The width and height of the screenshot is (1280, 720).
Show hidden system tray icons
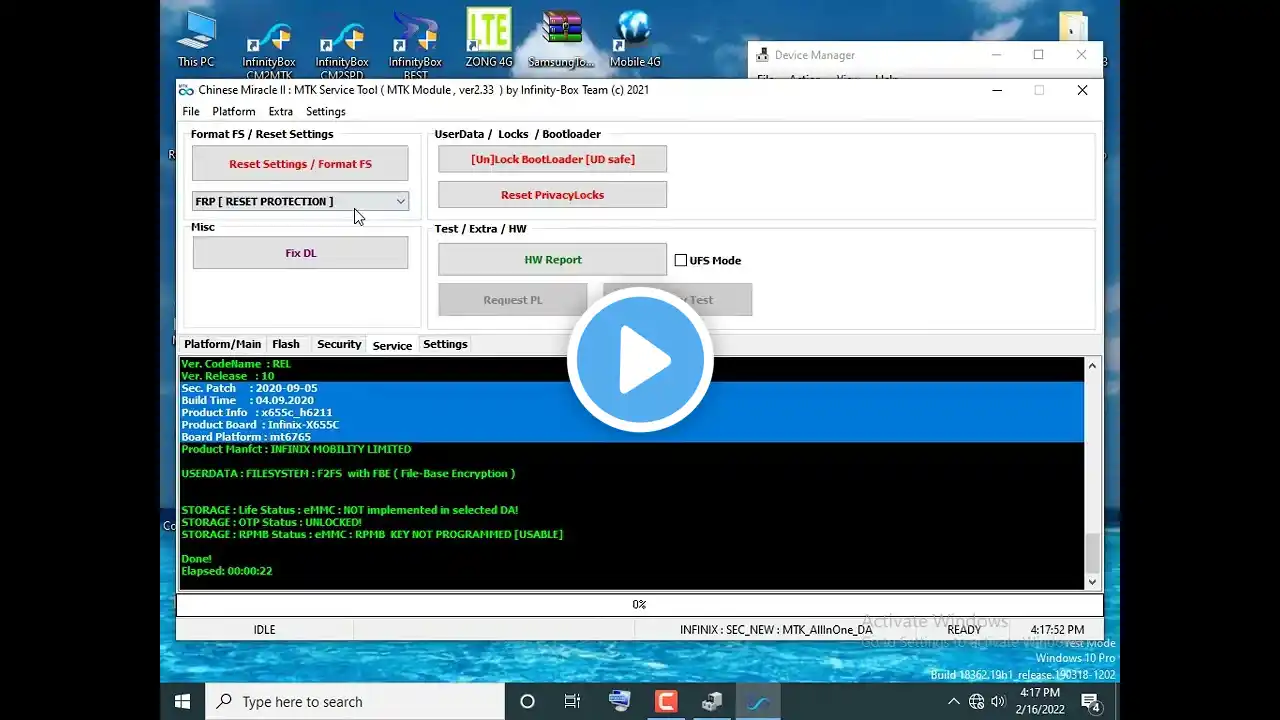pos(954,702)
